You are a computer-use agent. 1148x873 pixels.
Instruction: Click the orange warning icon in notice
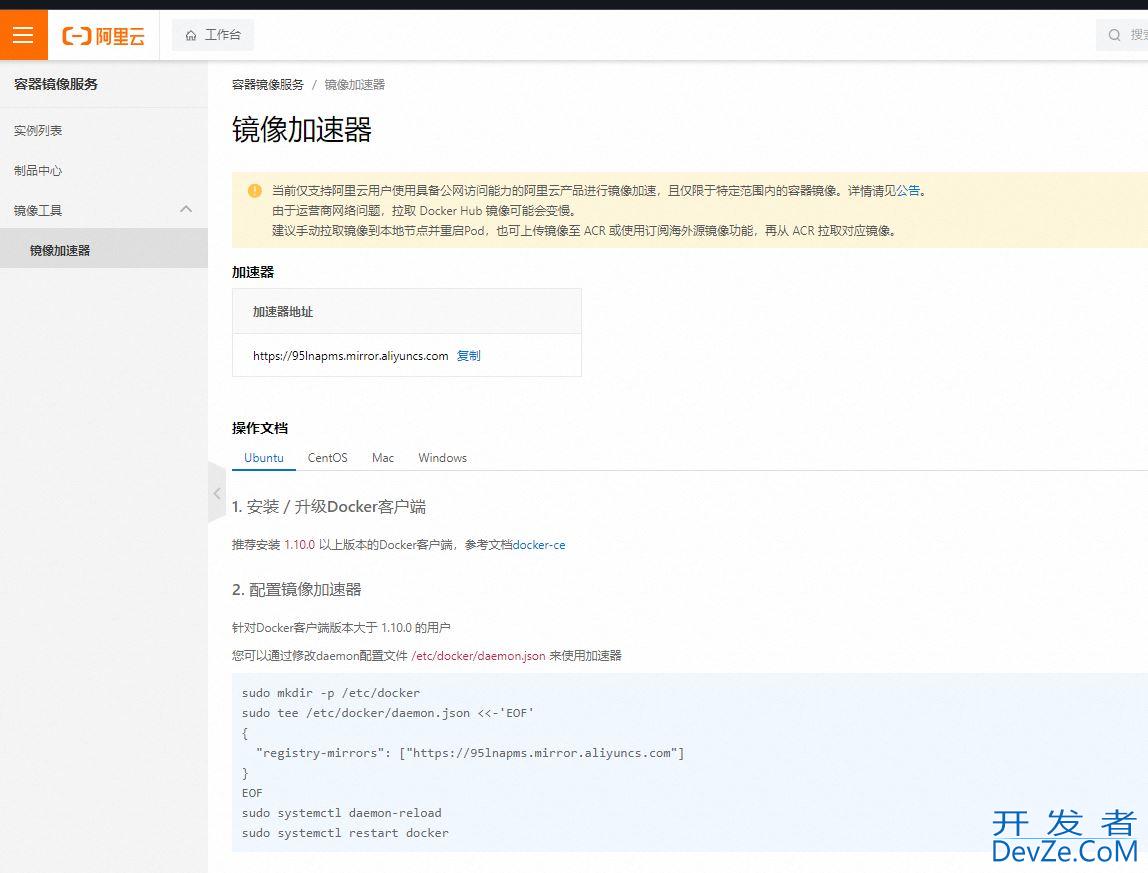point(255,190)
